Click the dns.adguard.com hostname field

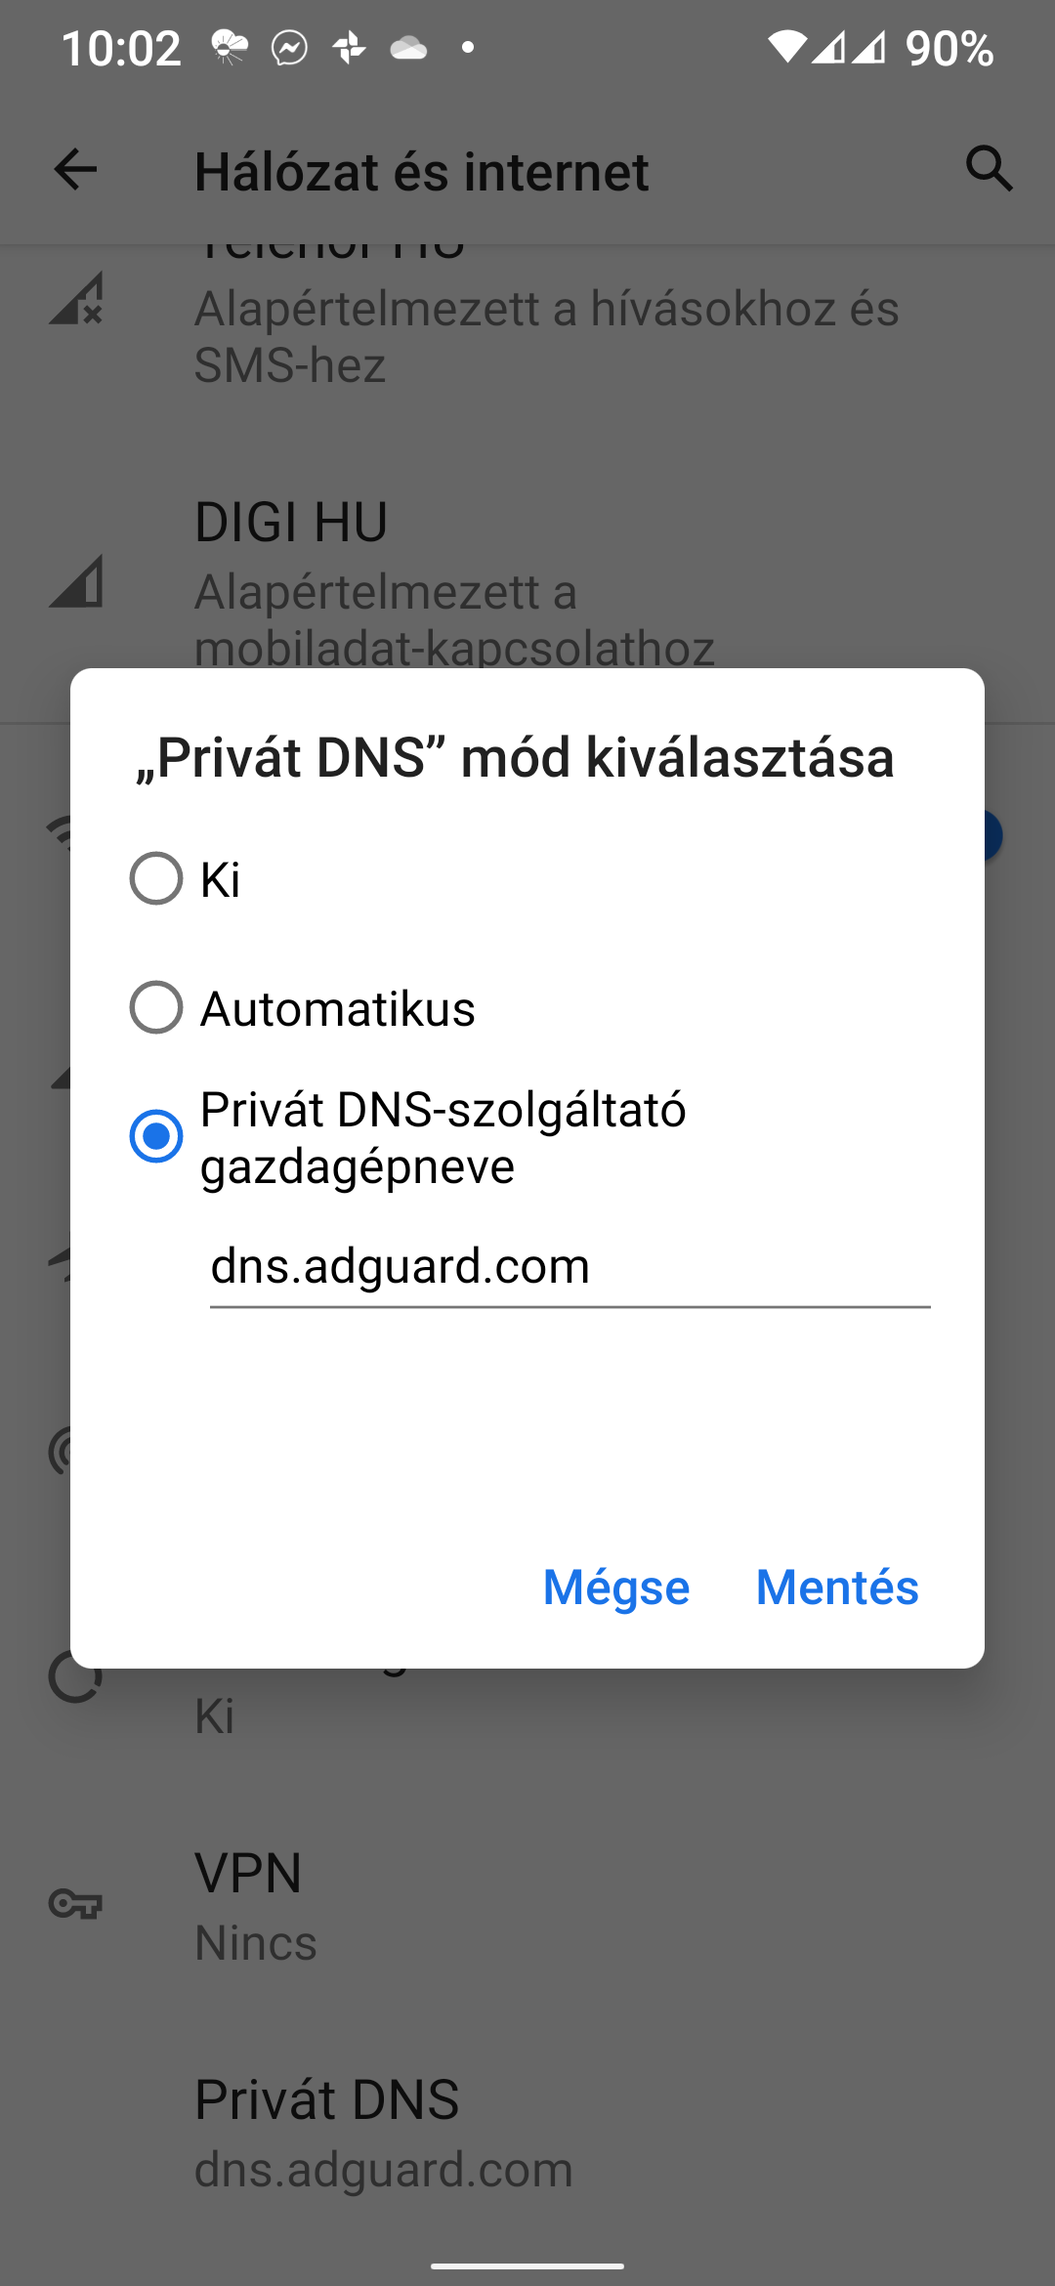tap(570, 1268)
